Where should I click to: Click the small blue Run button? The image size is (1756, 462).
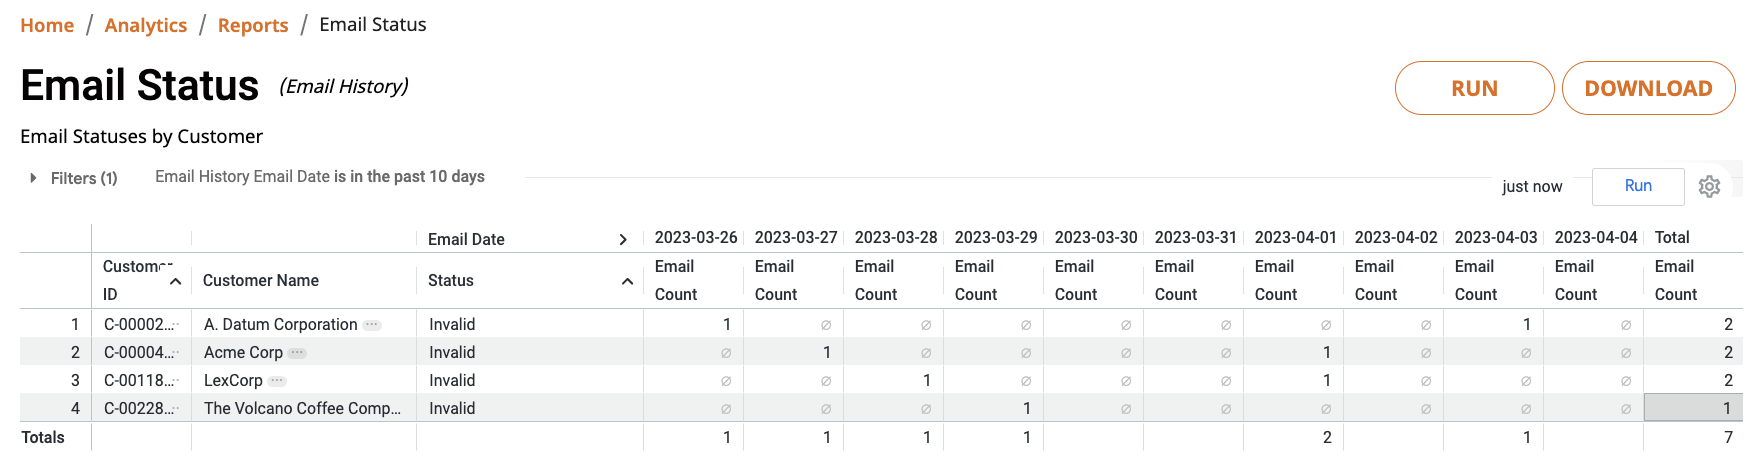point(1638,186)
